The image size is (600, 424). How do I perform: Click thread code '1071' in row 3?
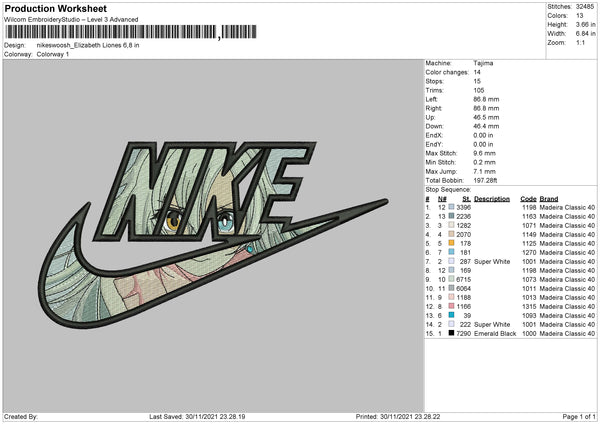tap(529, 225)
